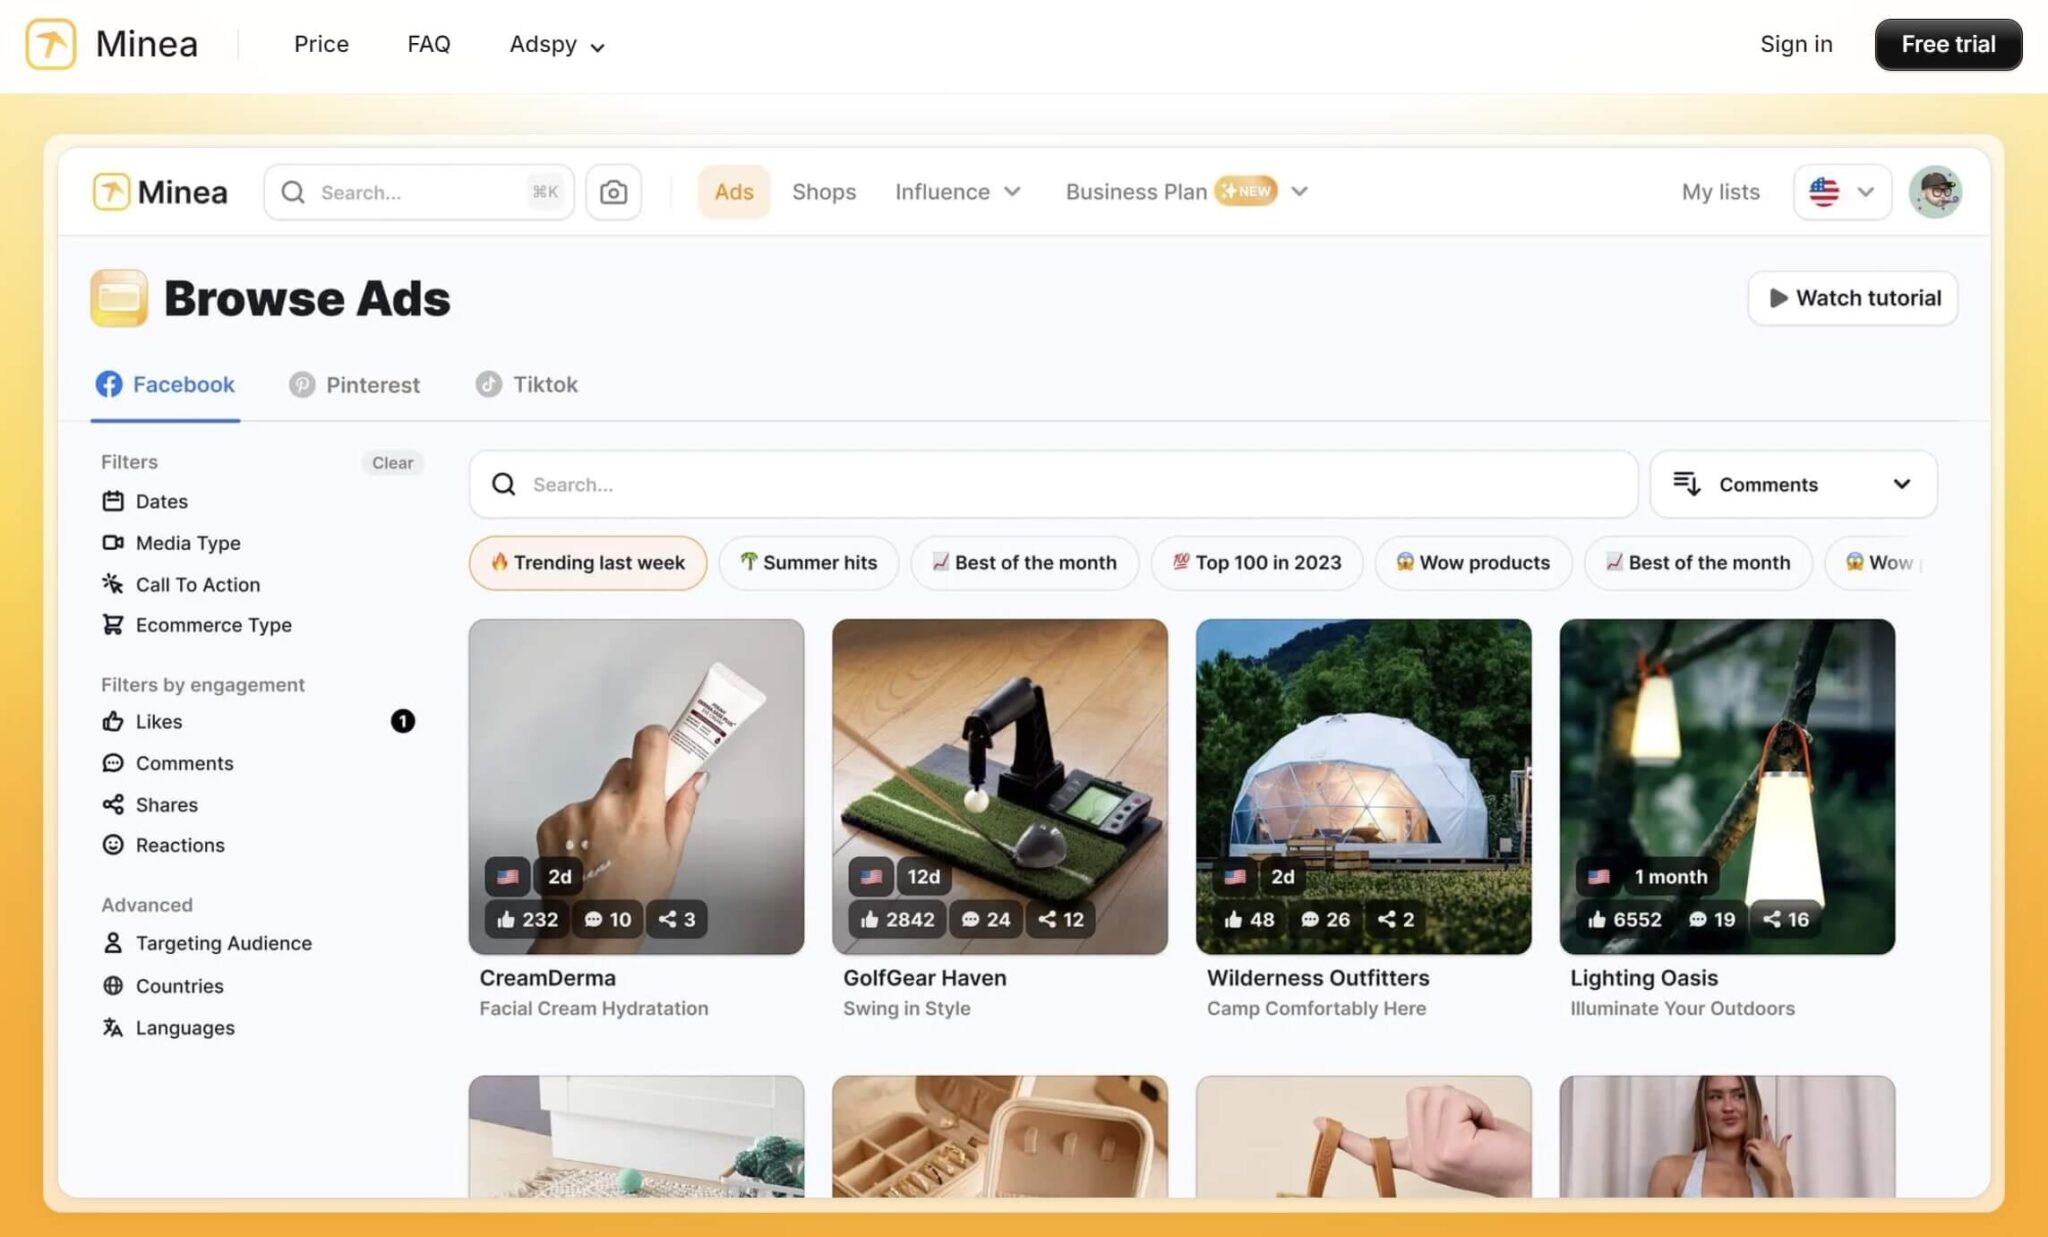
Task: Click the Call To Action filter icon
Action: coord(113,584)
